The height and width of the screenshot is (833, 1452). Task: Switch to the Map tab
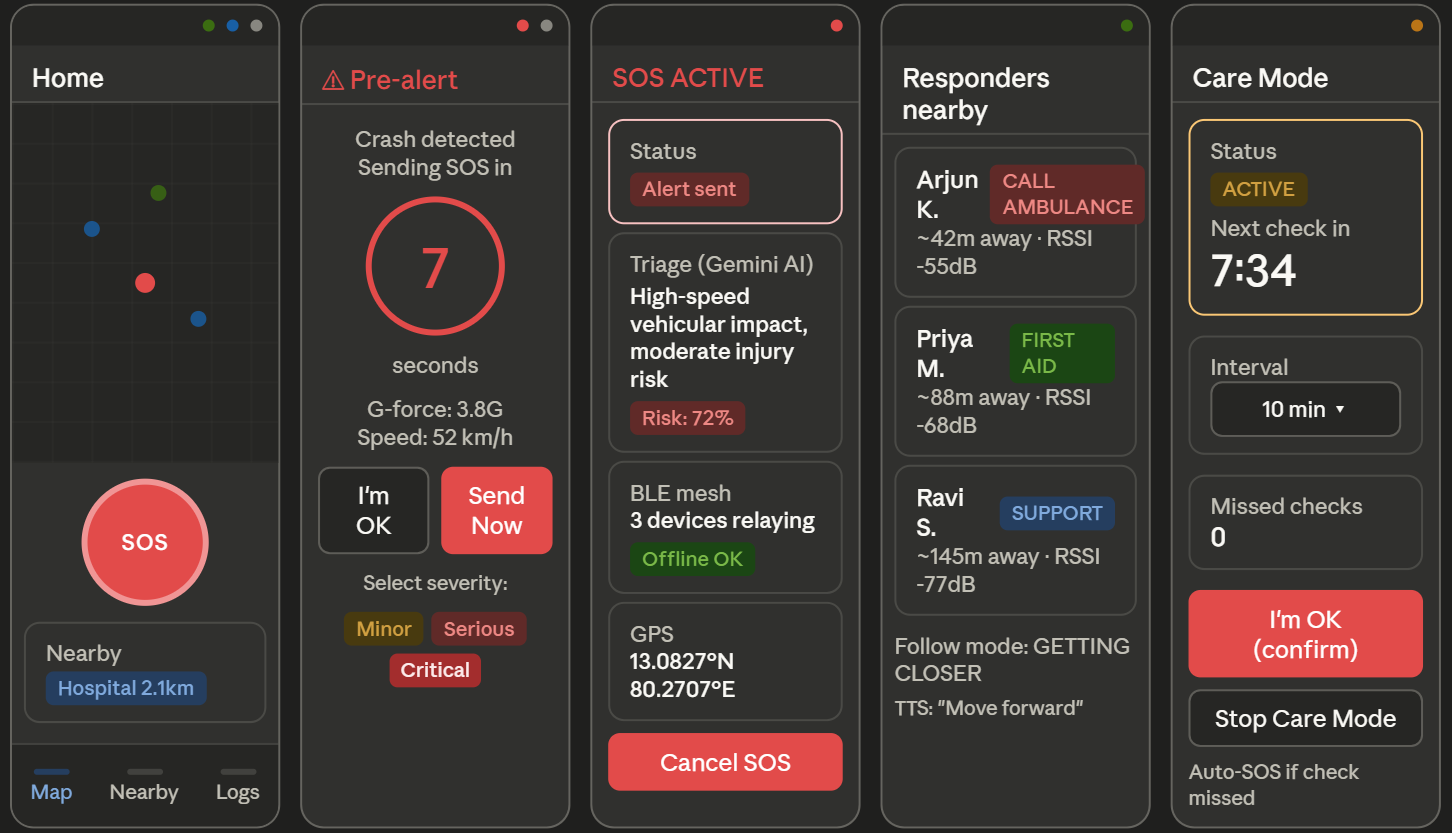click(51, 787)
